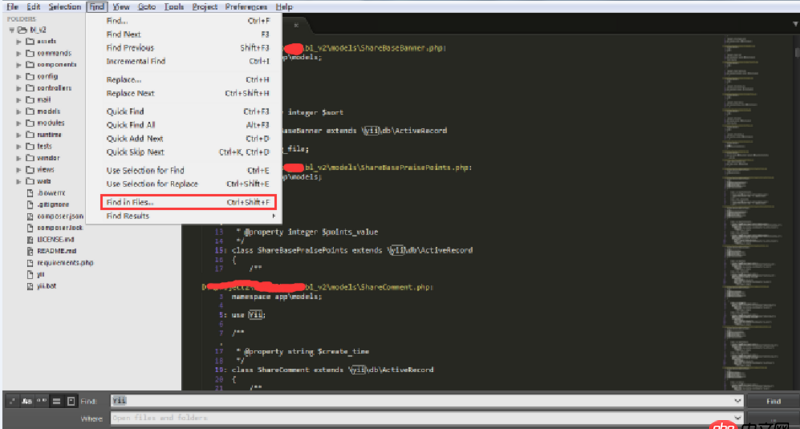This screenshot has height=429, width=800.
Task: Open the Tools menu
Action: click(x=174, y=7)
